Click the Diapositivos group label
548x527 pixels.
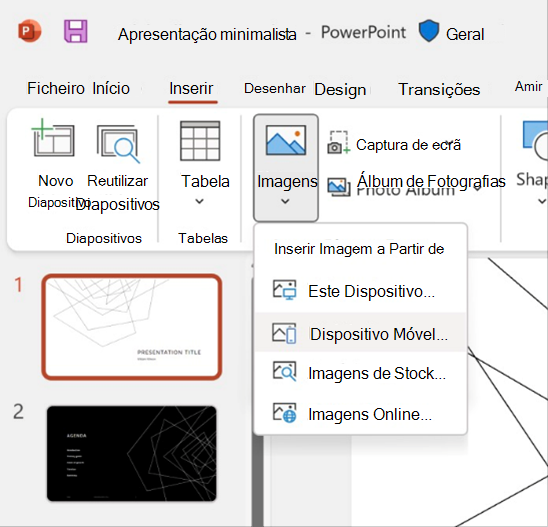click(x=104, y=238)
